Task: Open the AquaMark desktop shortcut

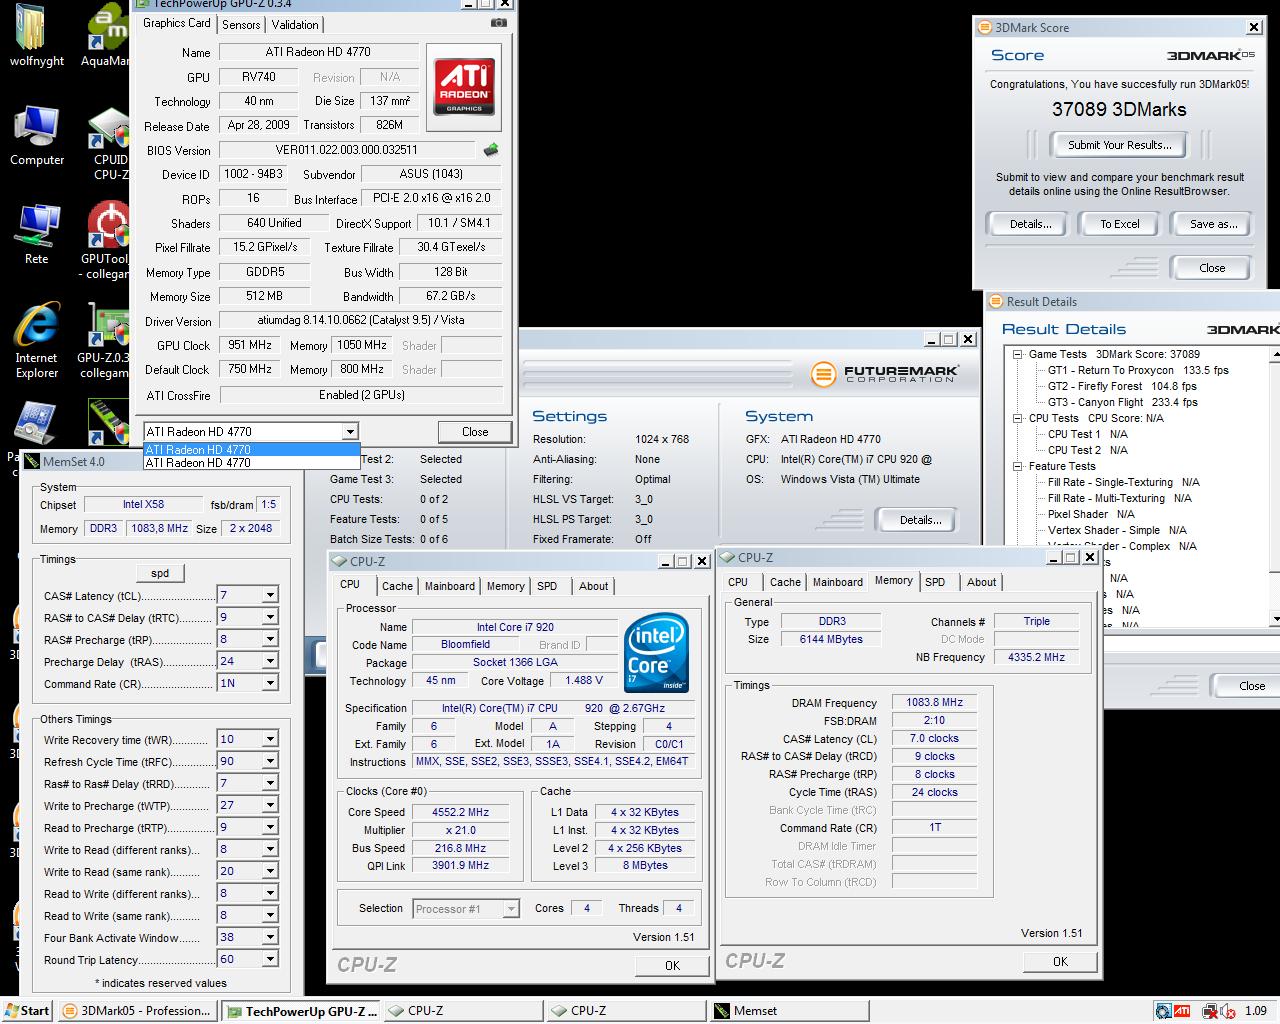Action: click(106, 37)
